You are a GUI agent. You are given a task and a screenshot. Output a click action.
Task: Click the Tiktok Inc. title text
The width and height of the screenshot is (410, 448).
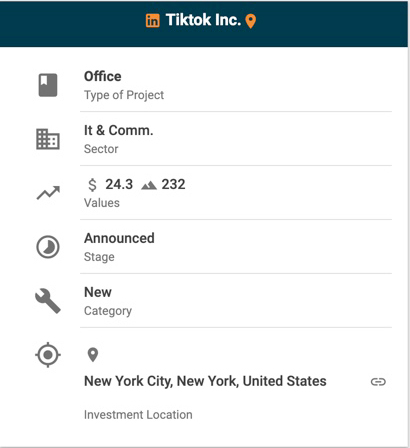tap(203, 20)
